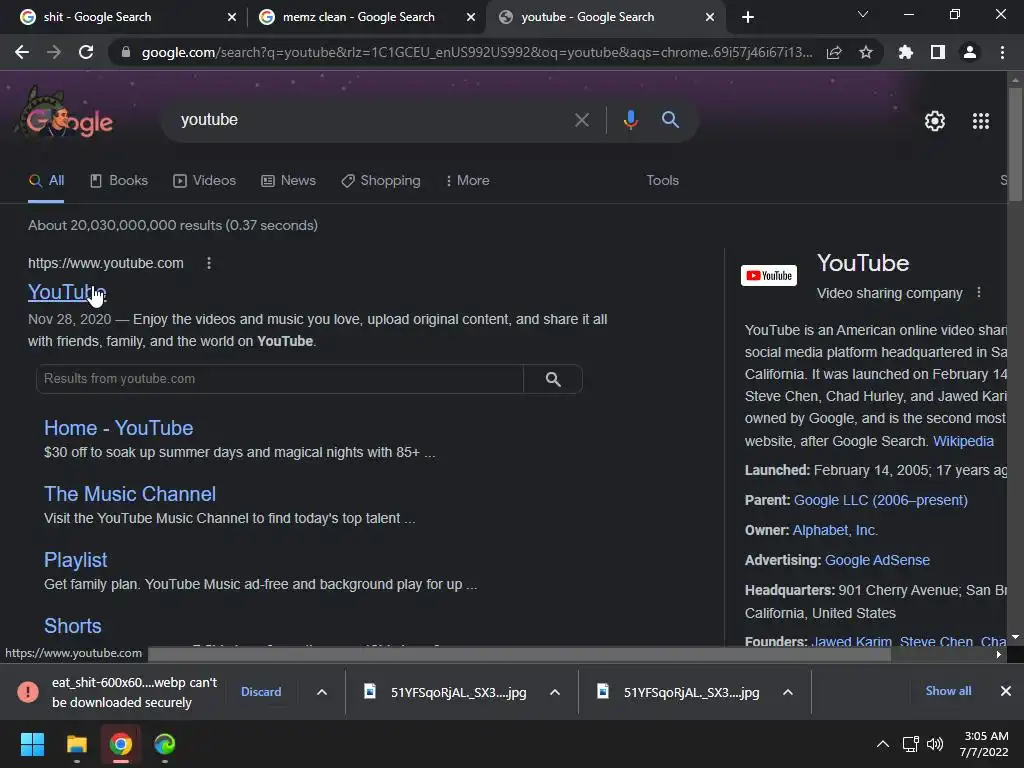Open the search Tools options
The height and width of the screenshot is (768, 1024).
click(x=662, y=181)
